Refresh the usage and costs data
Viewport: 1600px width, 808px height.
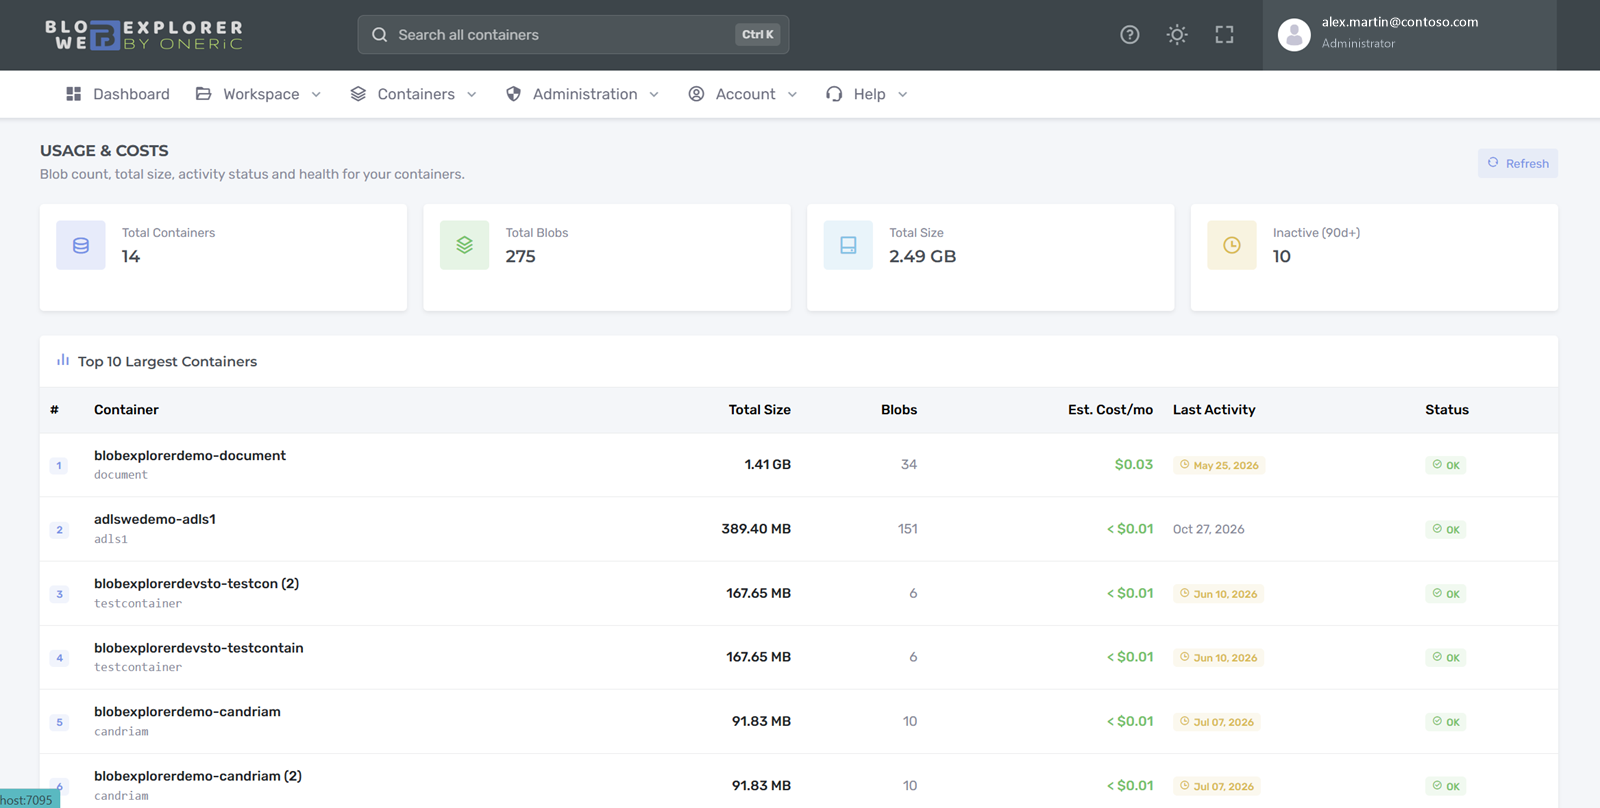tap(1517, 163)
